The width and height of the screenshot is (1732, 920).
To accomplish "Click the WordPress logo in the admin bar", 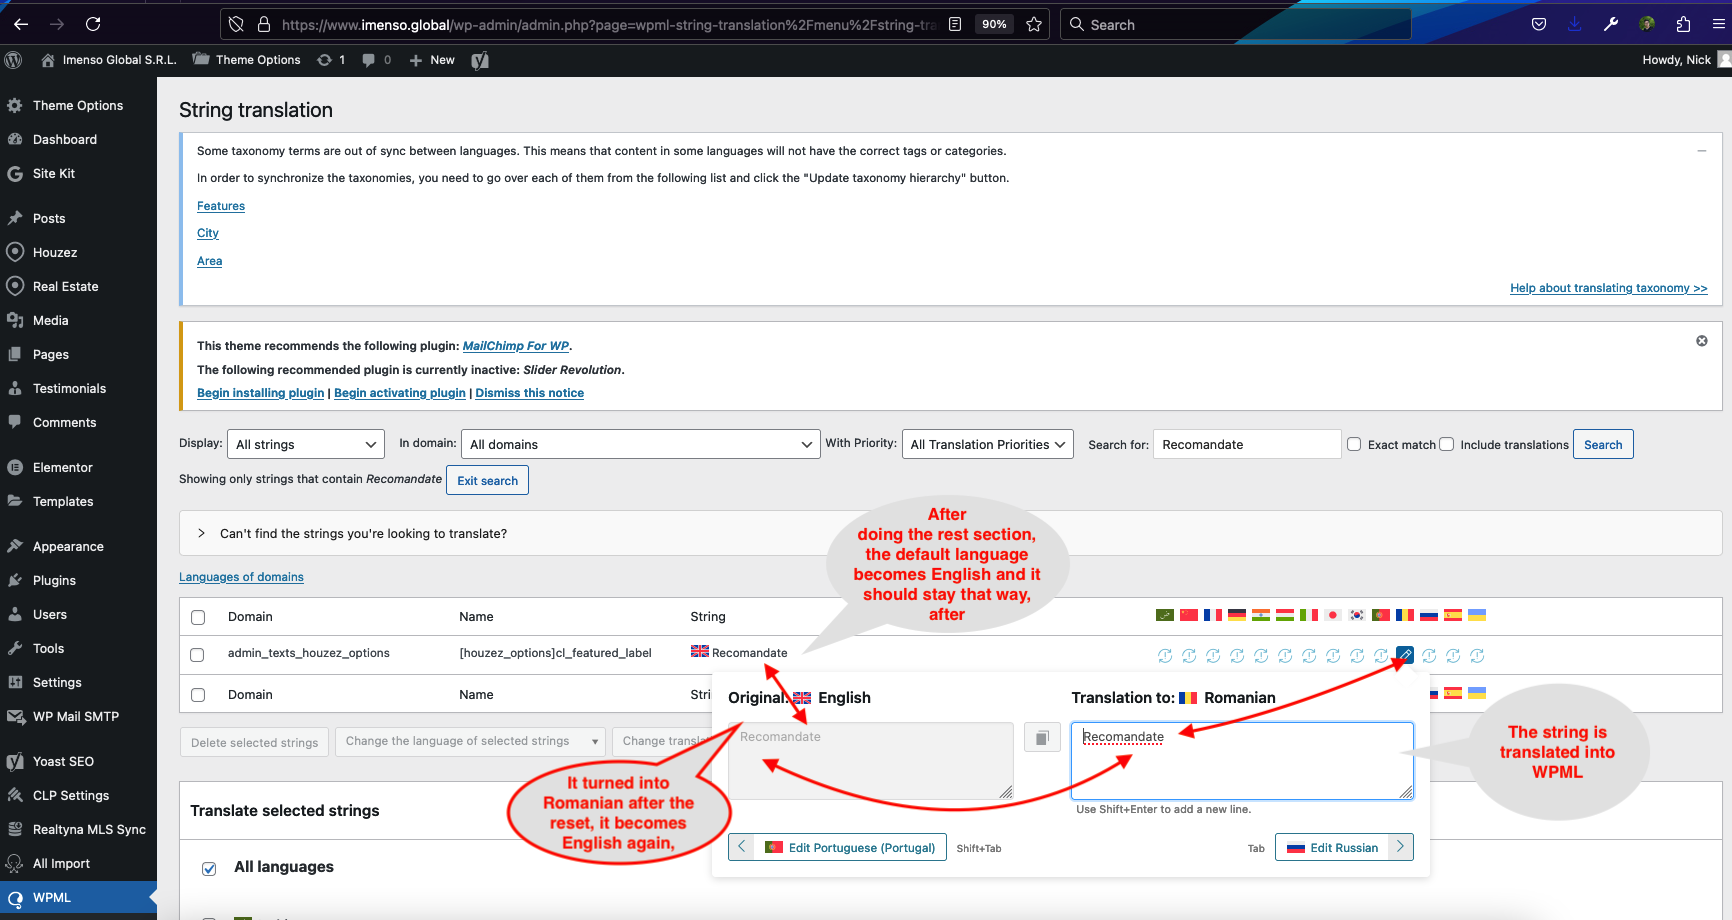I will coord(13,60).
